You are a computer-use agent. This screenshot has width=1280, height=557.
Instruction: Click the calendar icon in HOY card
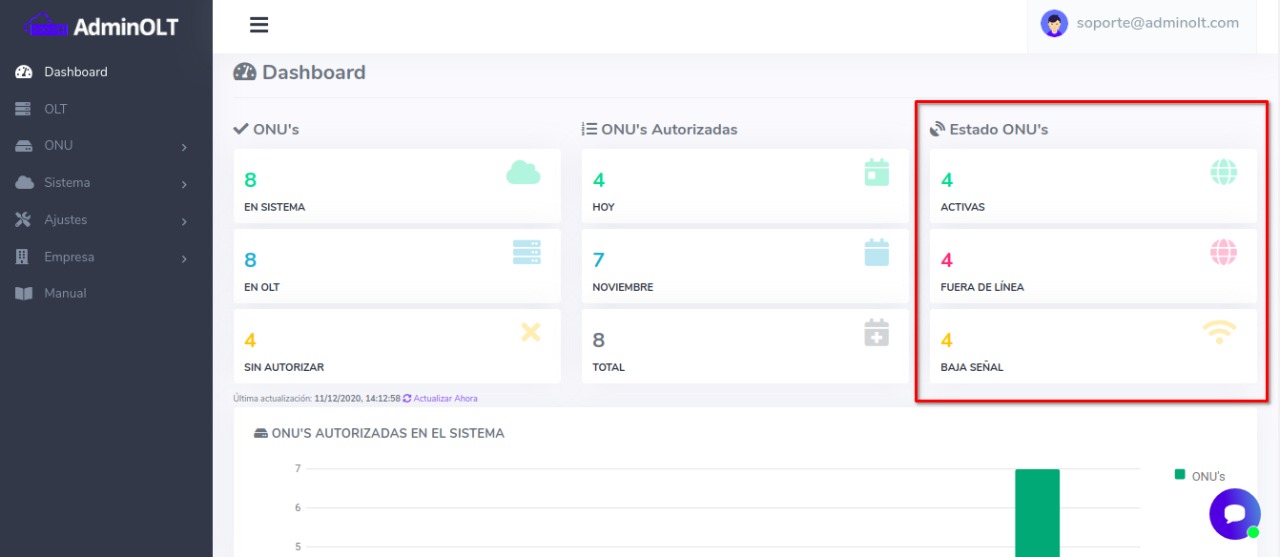876,172
